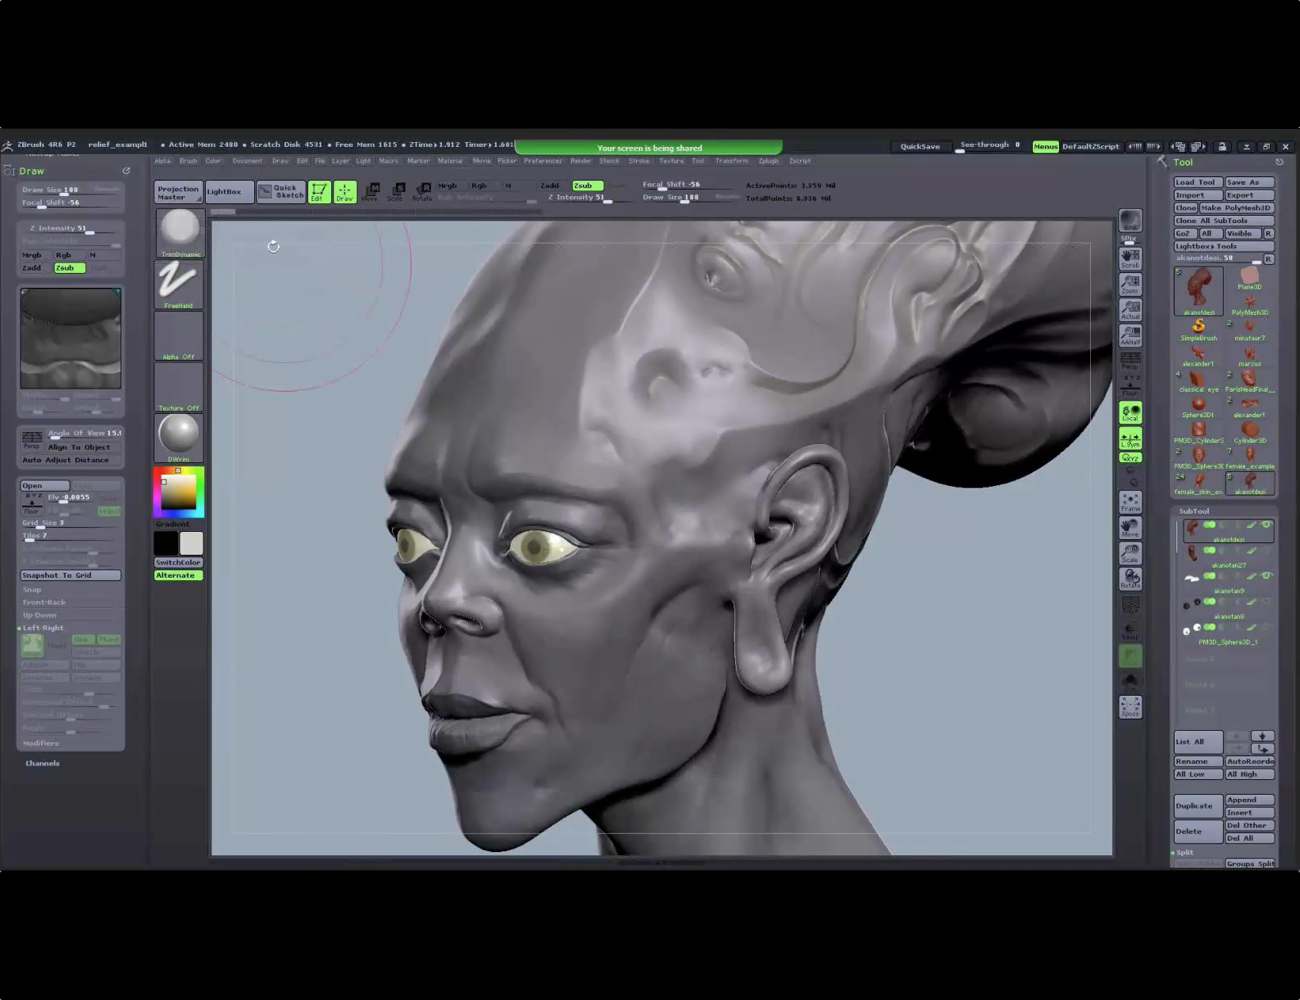Screen dimensions: 1300x1000
Task: Click the Load Tool button
Action: click(1198, 182)
